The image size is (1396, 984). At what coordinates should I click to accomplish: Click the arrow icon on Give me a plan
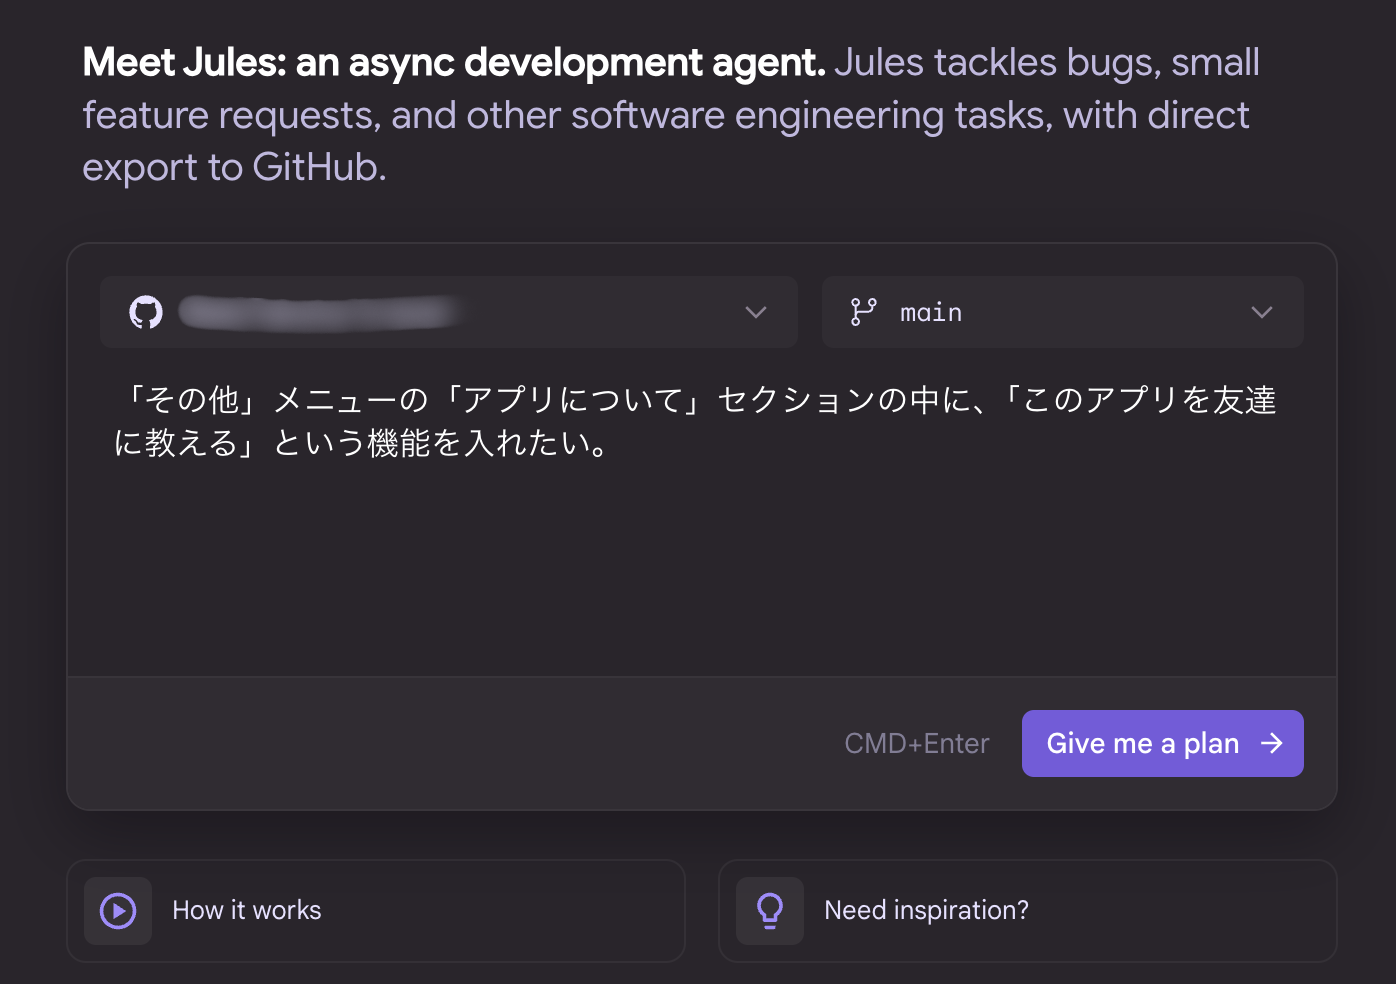coord(1271,743)
